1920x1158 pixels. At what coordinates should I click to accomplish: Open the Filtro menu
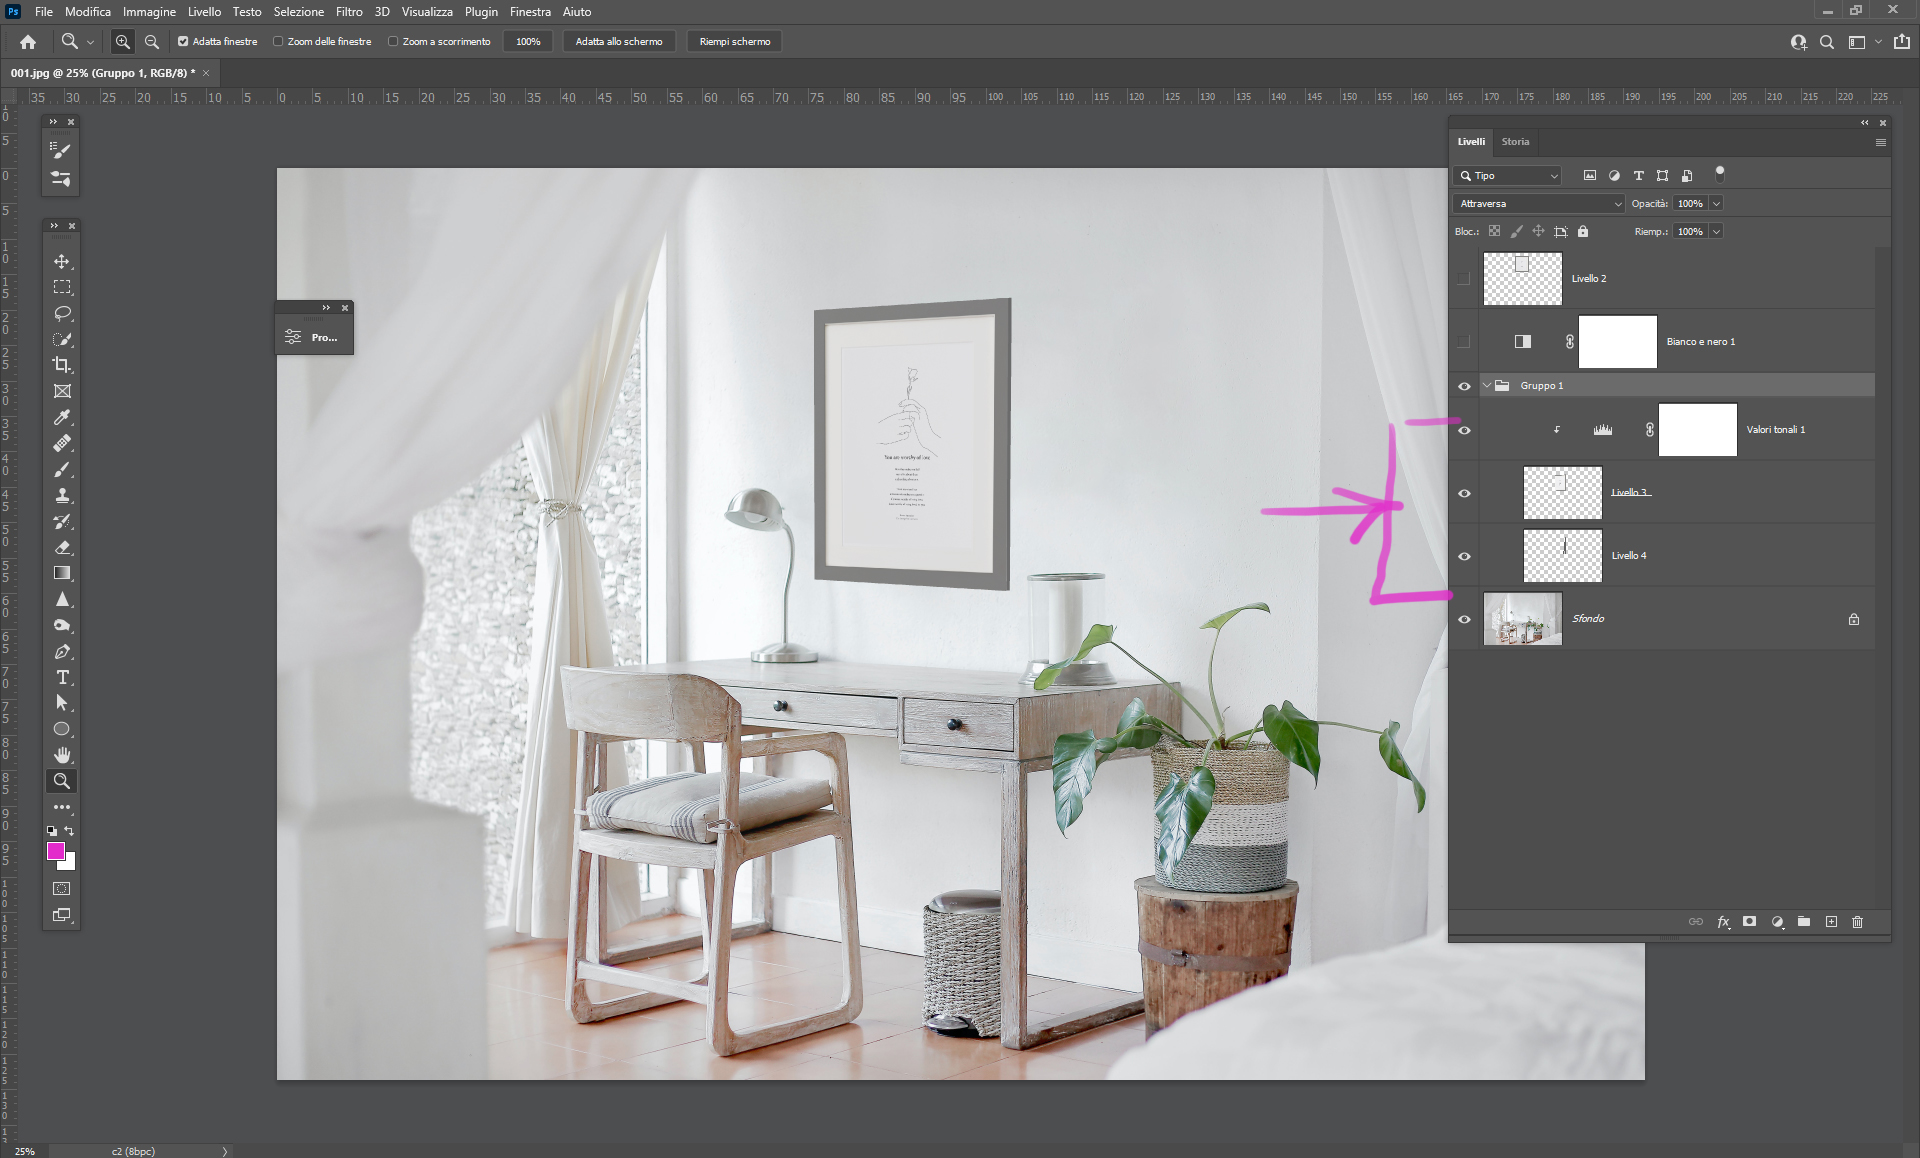tap(349, 12)
